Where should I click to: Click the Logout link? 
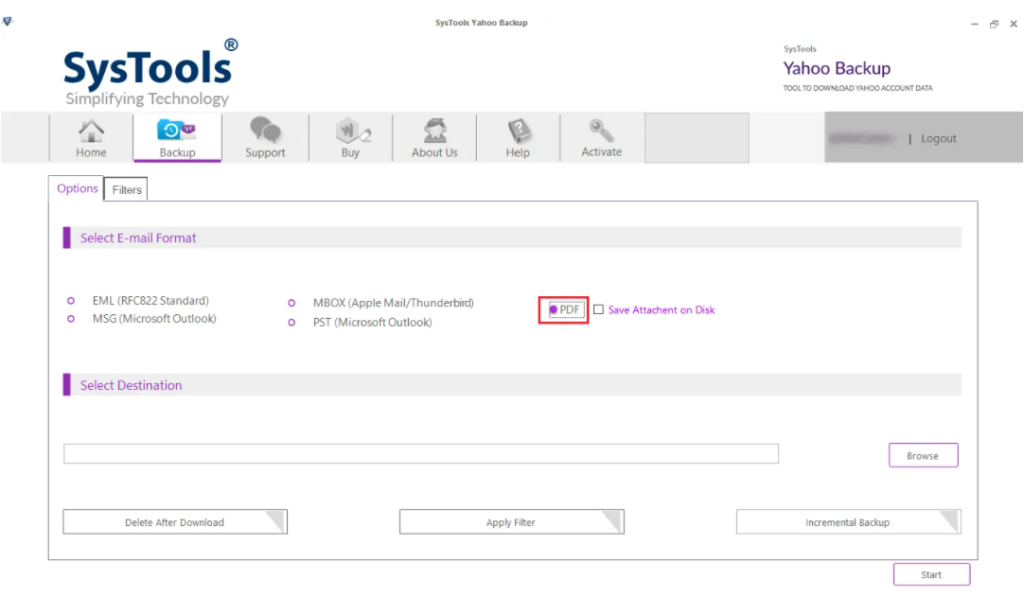coord(938,138)
